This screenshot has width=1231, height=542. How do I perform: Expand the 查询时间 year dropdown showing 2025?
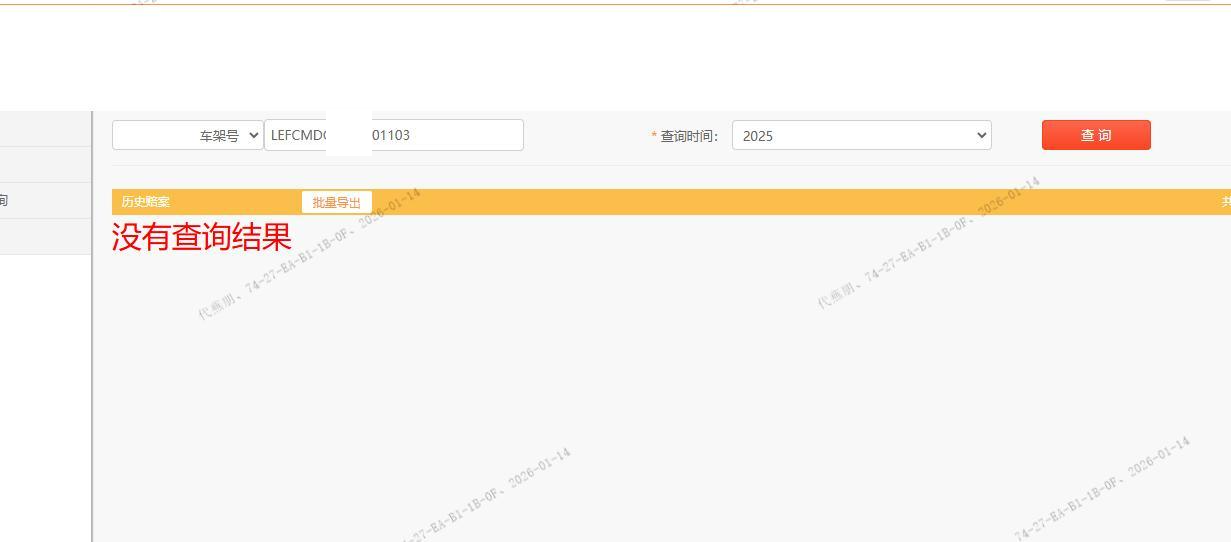(x=860, y=136)
